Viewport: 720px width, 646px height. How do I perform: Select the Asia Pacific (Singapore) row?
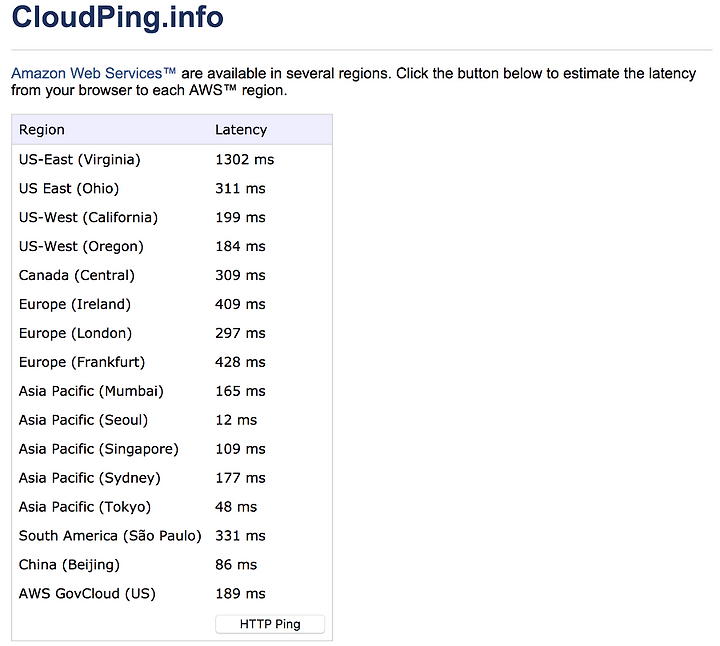pos(172,449)
